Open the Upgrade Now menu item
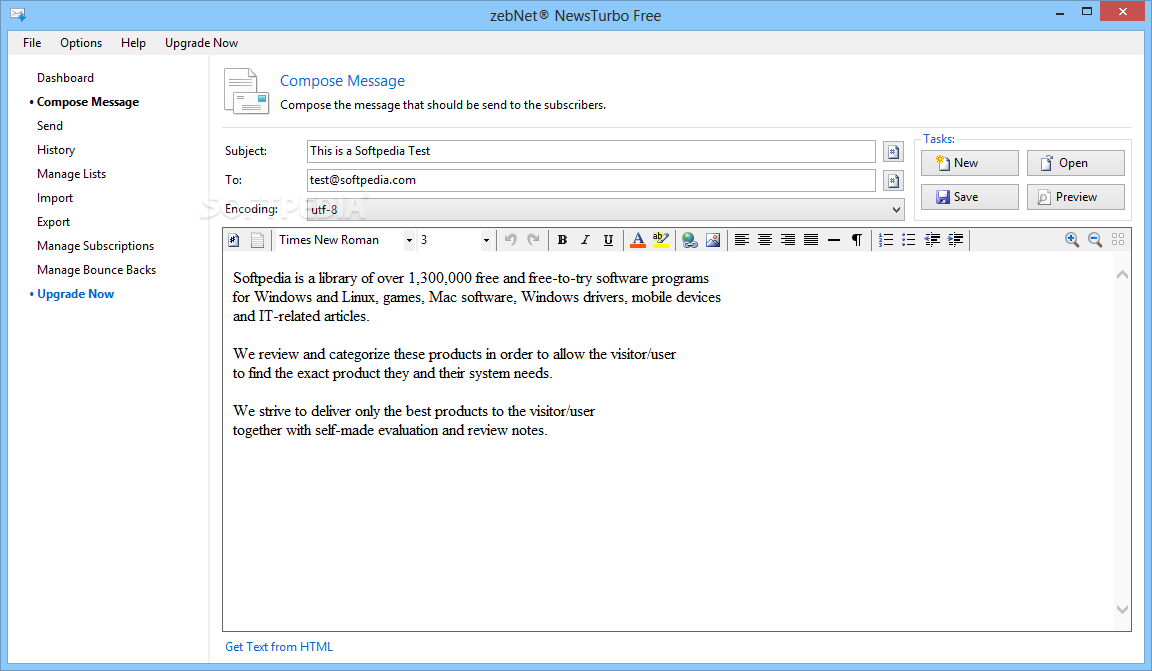The image size is (1152, 671). tap(201, 43)
